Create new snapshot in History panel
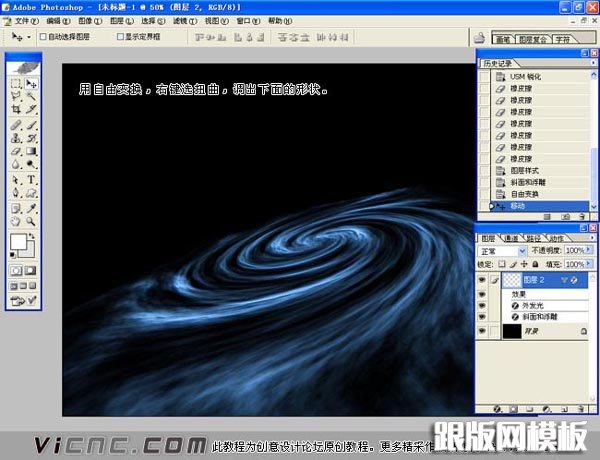This screenshot has height=460, width=600. point(565,217)
